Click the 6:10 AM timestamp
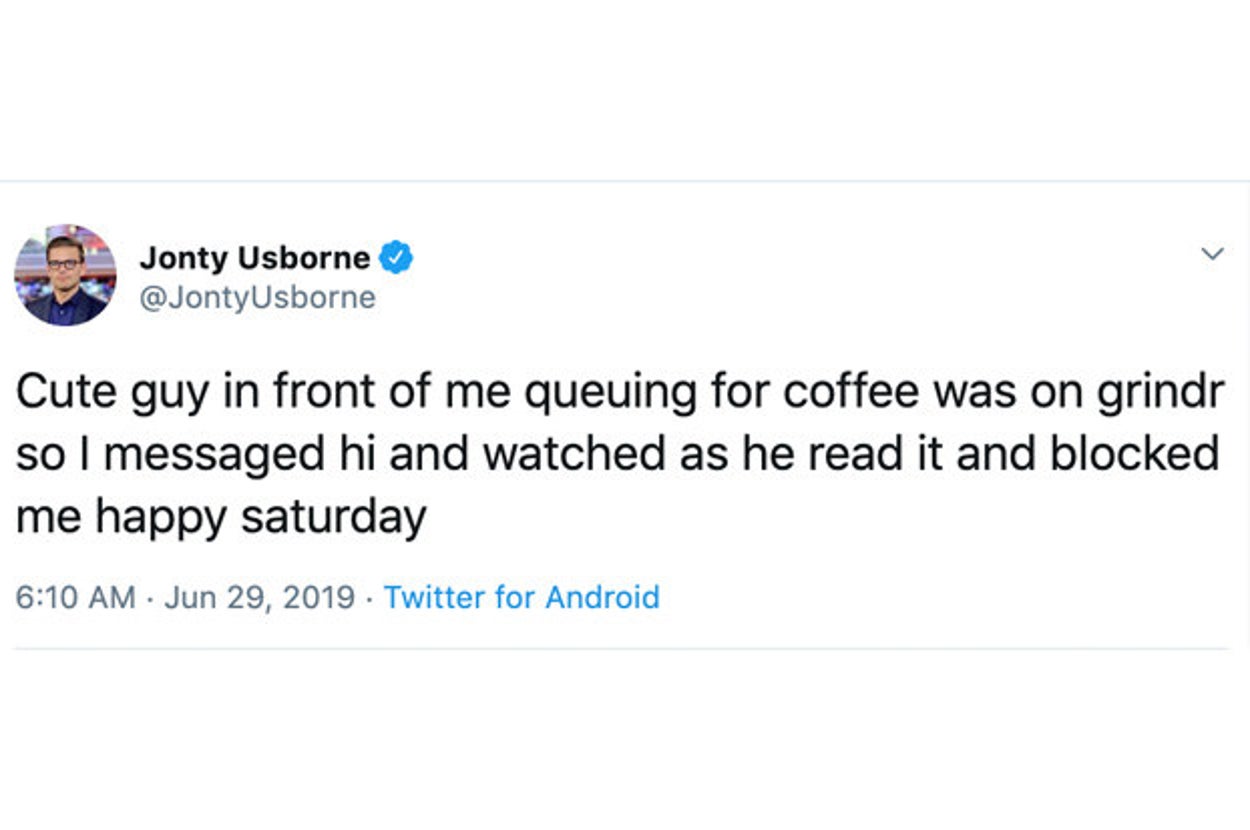The width and height of the screenshot is (1250, 830). (75, 597)
